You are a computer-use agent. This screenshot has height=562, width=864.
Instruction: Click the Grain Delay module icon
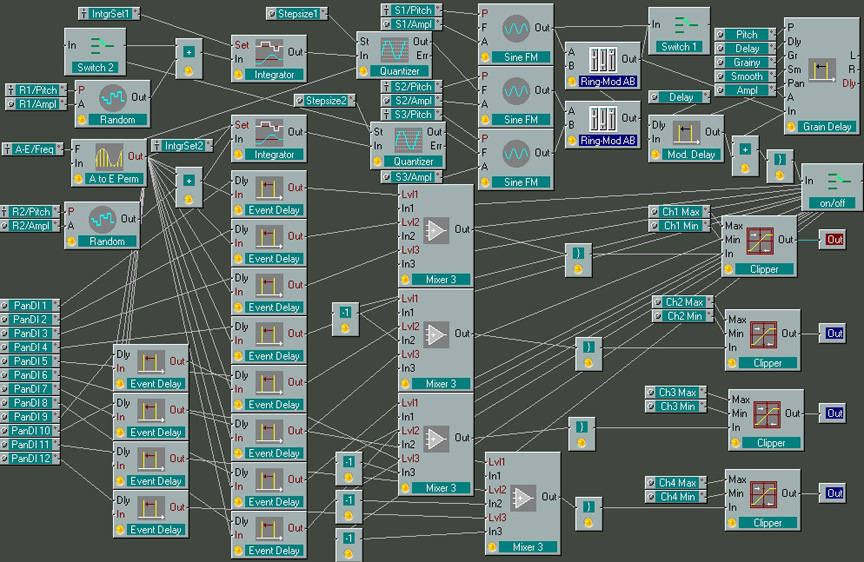(821, 69)
